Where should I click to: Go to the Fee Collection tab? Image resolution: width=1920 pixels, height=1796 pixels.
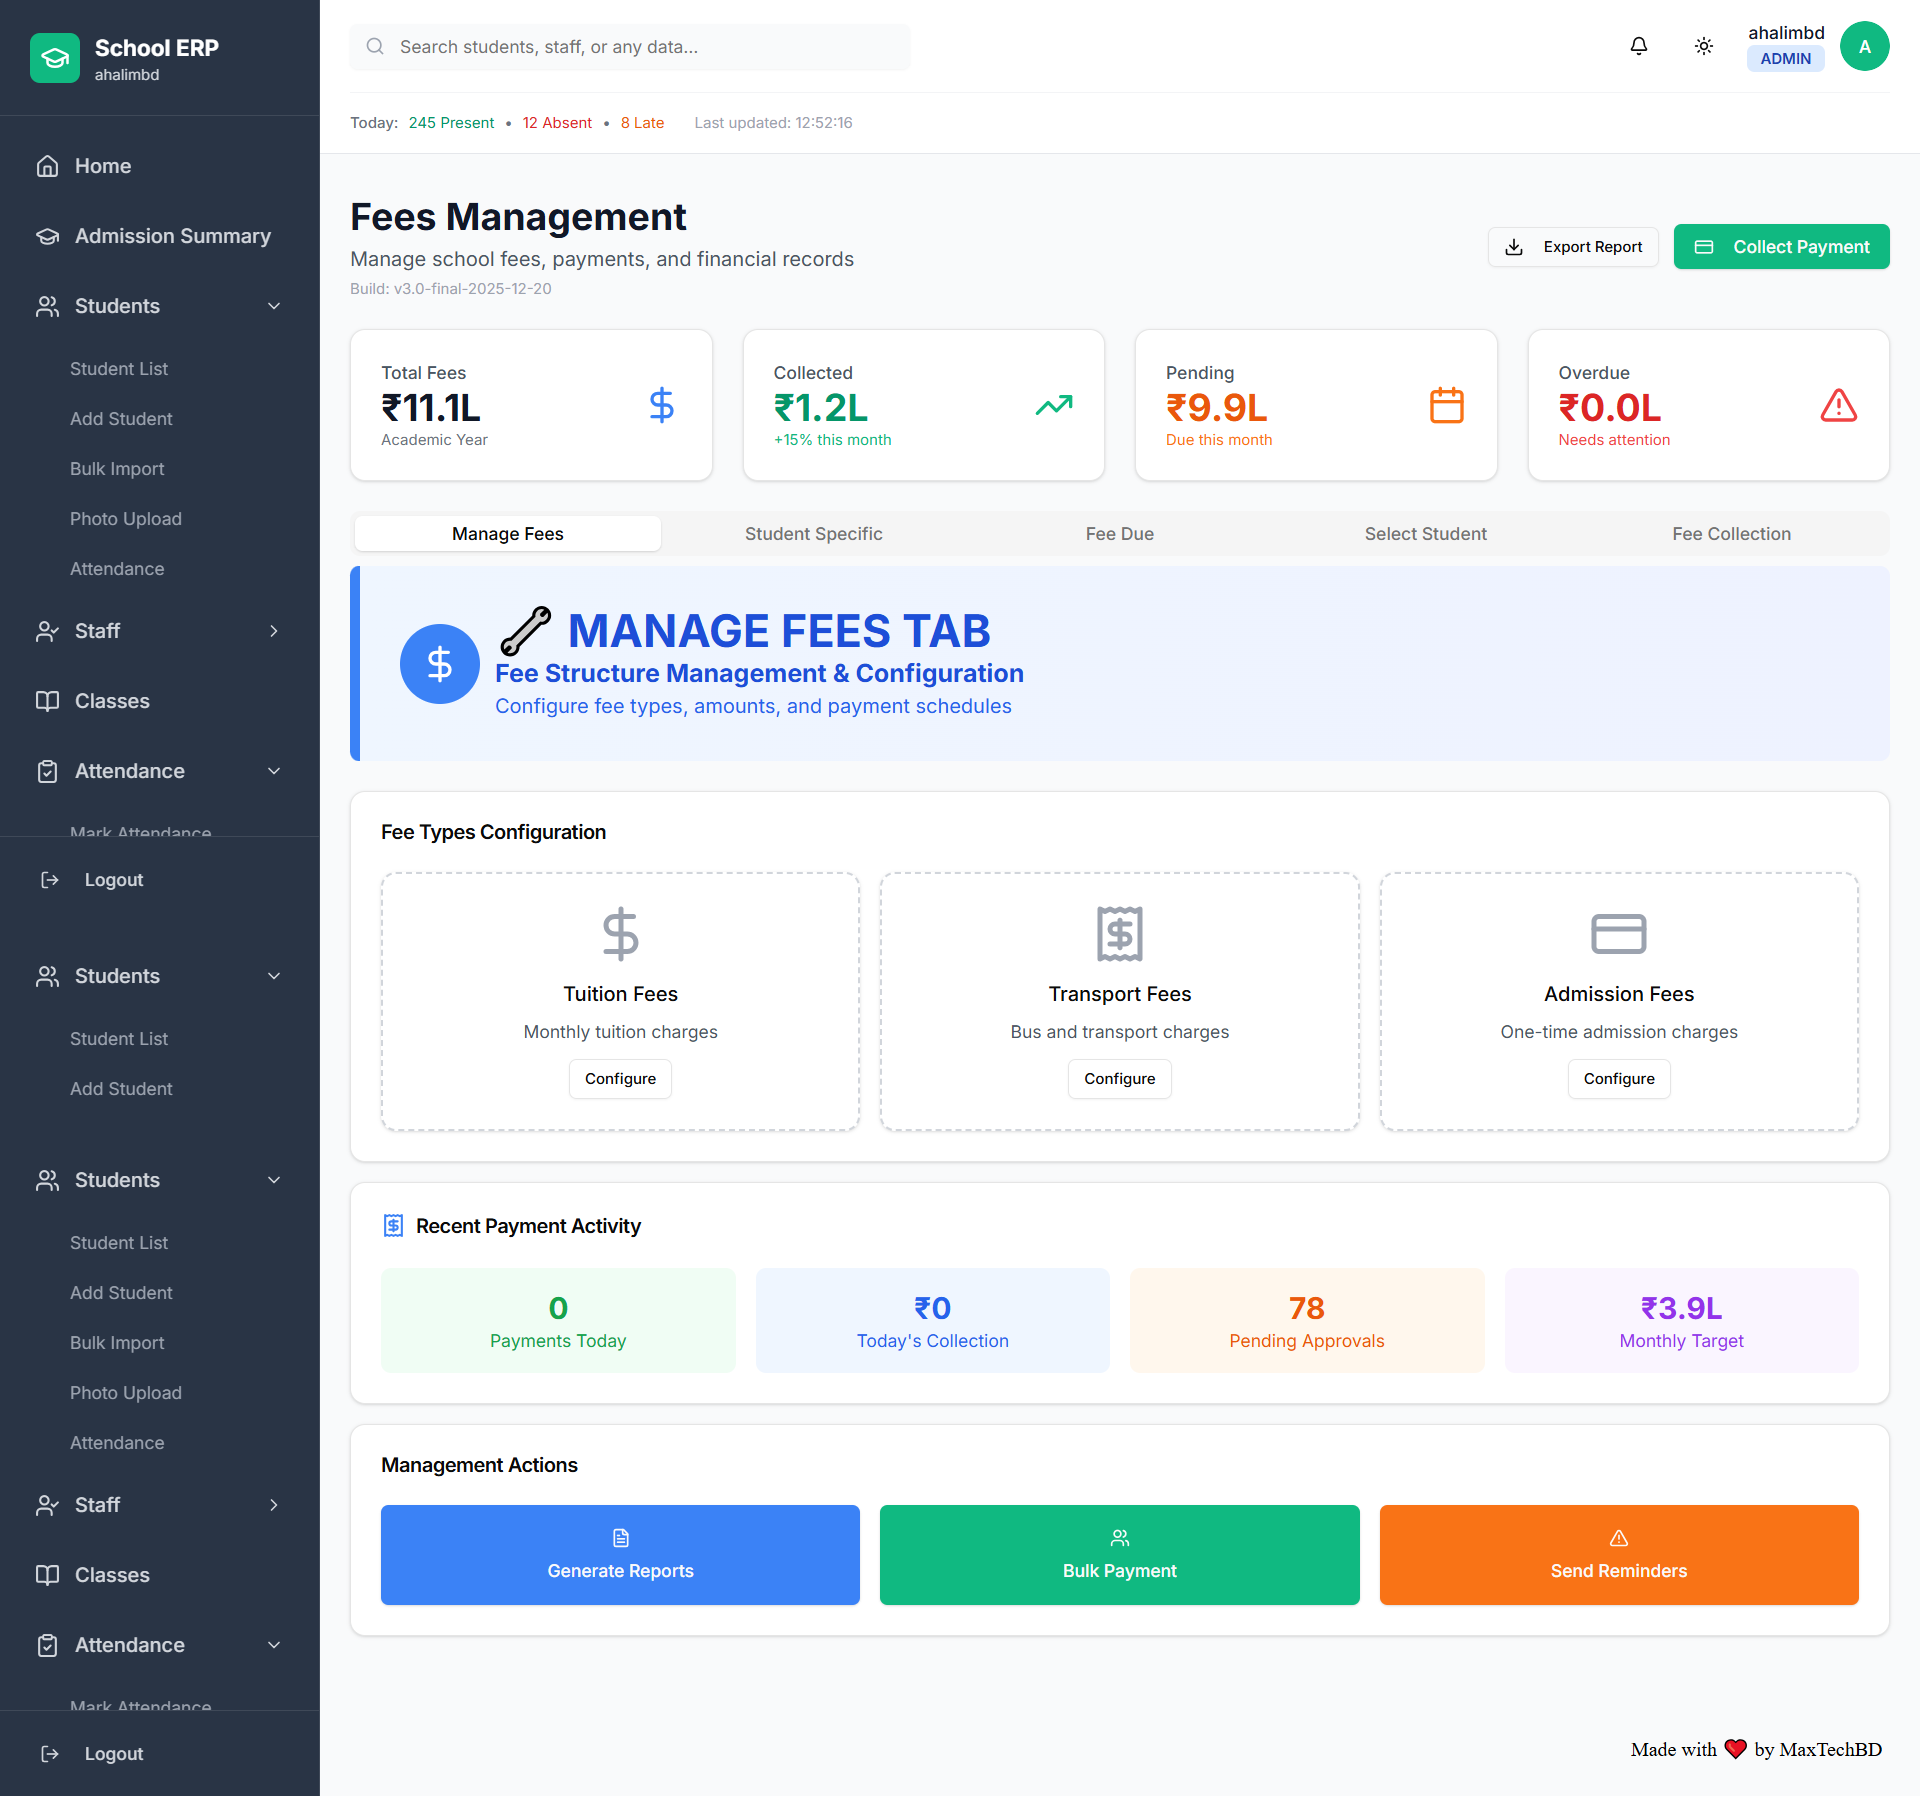pyautogui.click(x=1732, y=534)
